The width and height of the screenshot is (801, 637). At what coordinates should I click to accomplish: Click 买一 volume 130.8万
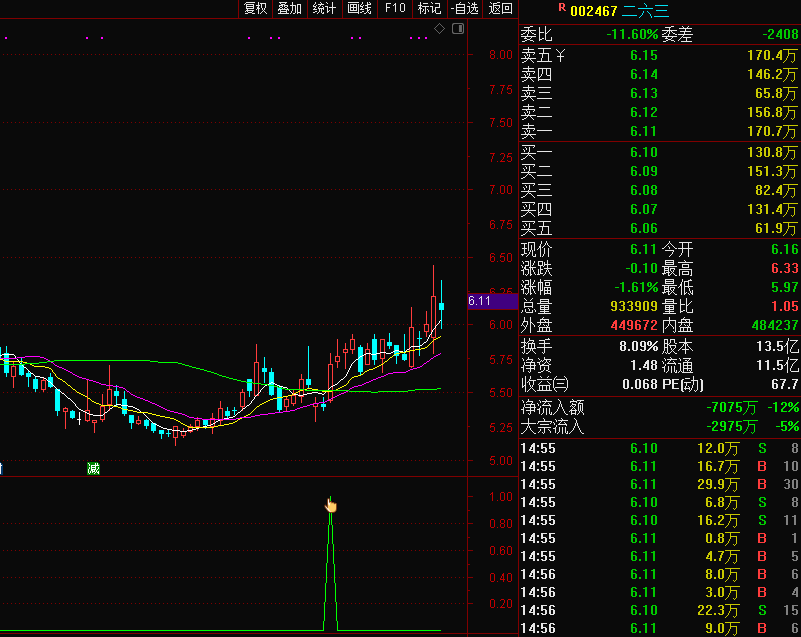pos(772,152)
